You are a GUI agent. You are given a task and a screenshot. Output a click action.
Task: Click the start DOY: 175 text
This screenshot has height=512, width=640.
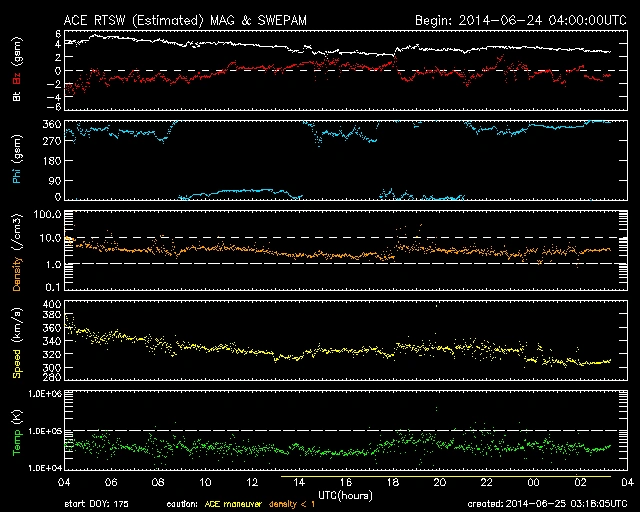coord(96,504)
